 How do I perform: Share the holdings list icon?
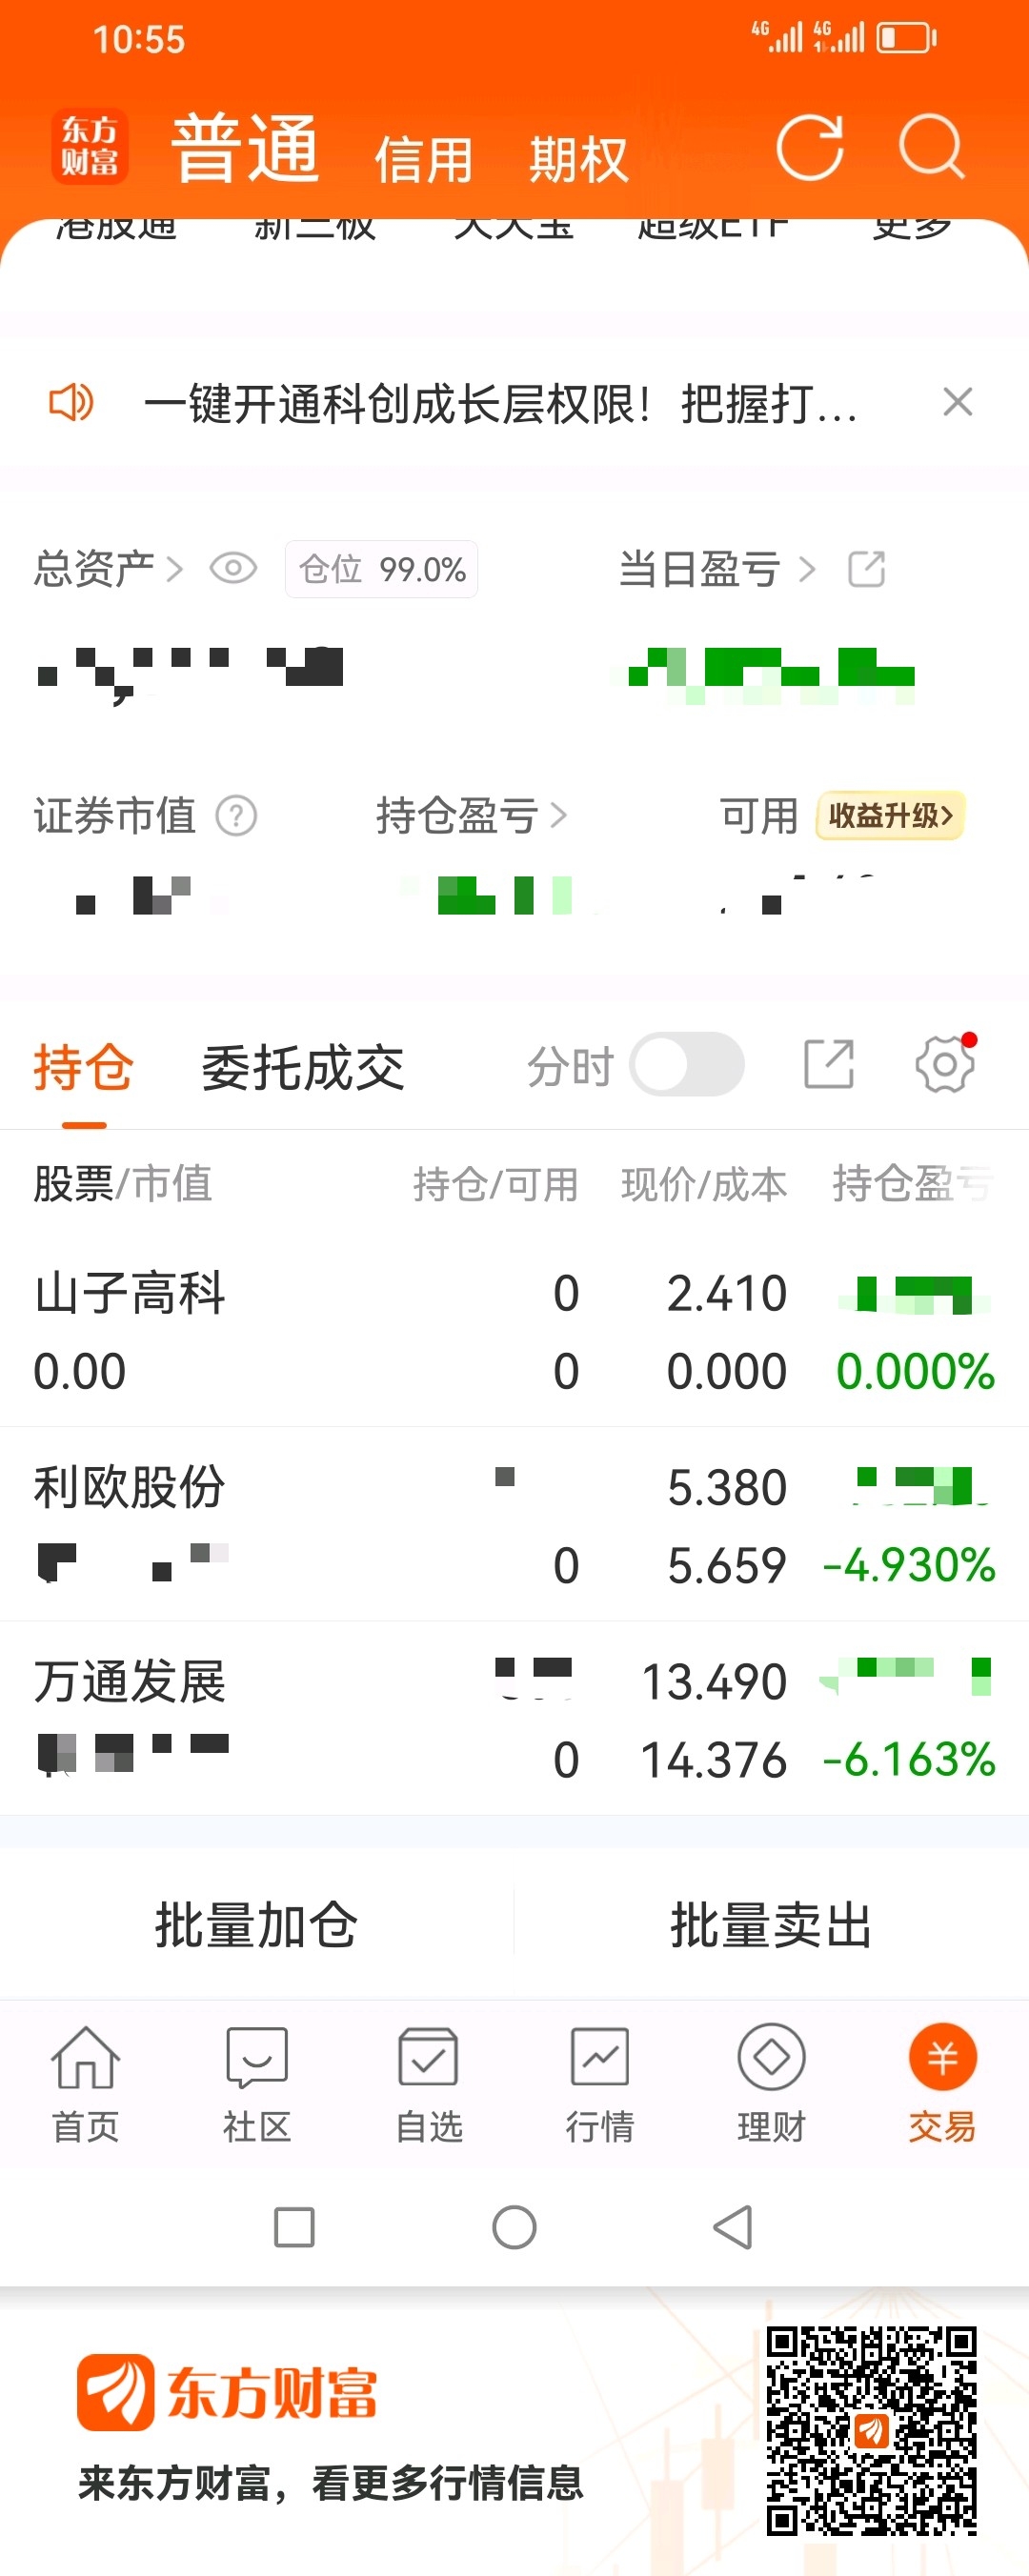[829, 1064]
